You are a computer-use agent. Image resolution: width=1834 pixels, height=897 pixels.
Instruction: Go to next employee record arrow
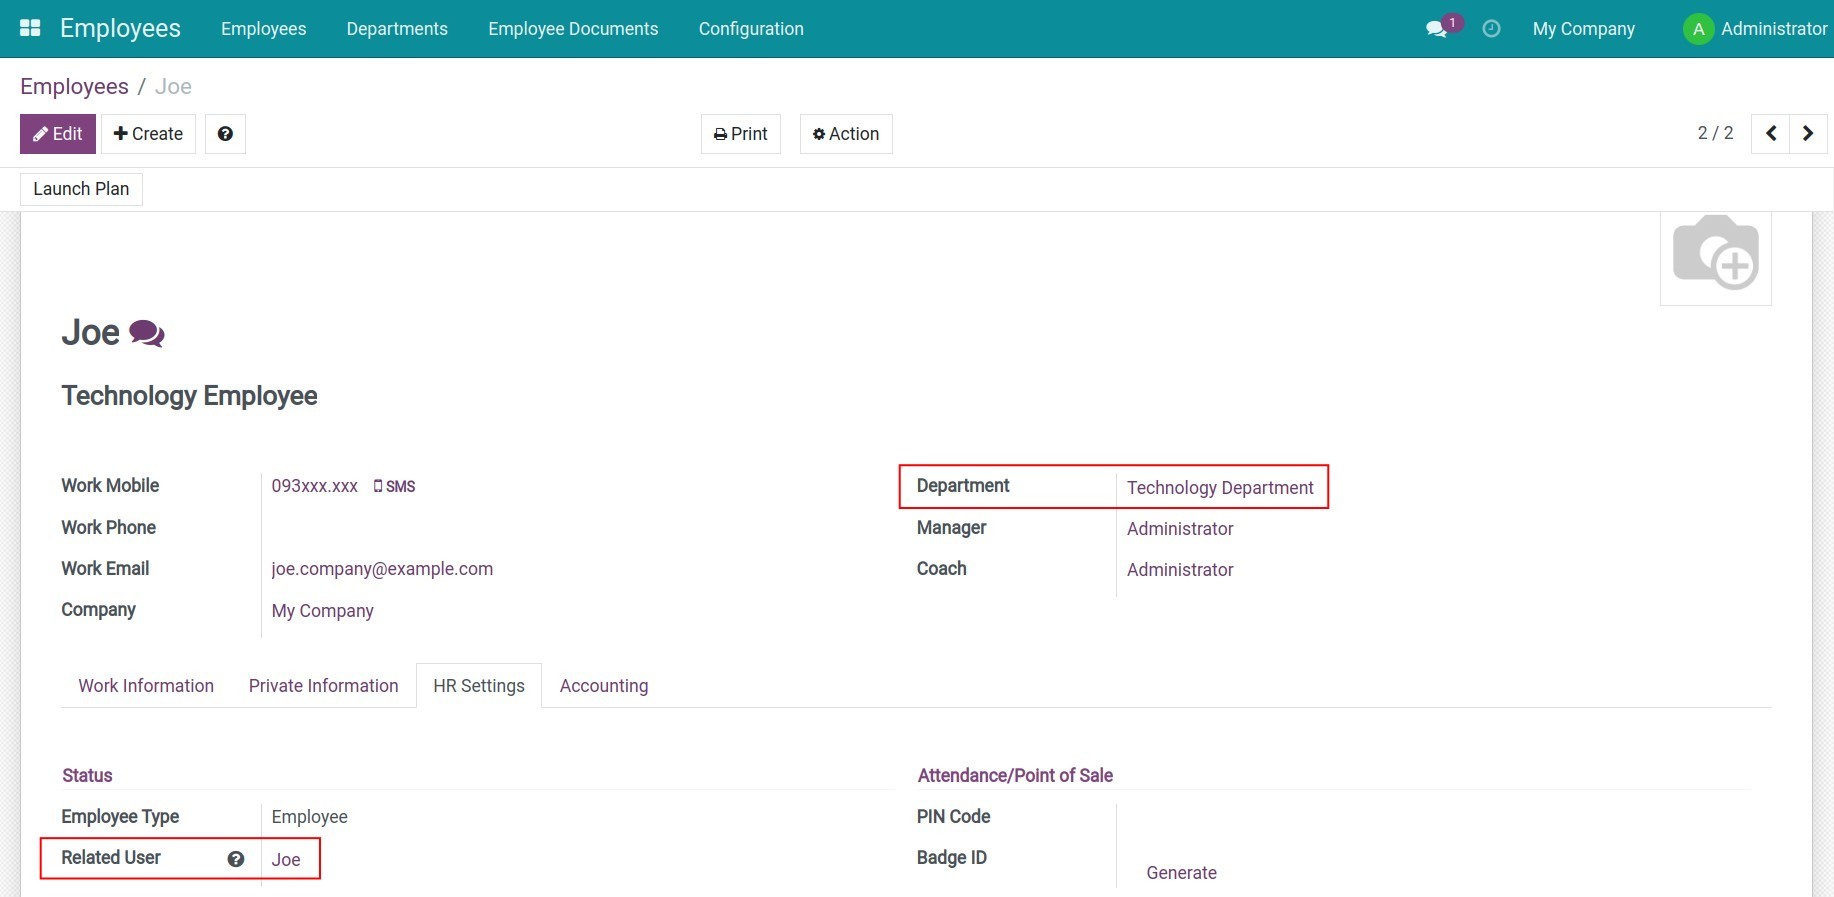(1808, 134)
